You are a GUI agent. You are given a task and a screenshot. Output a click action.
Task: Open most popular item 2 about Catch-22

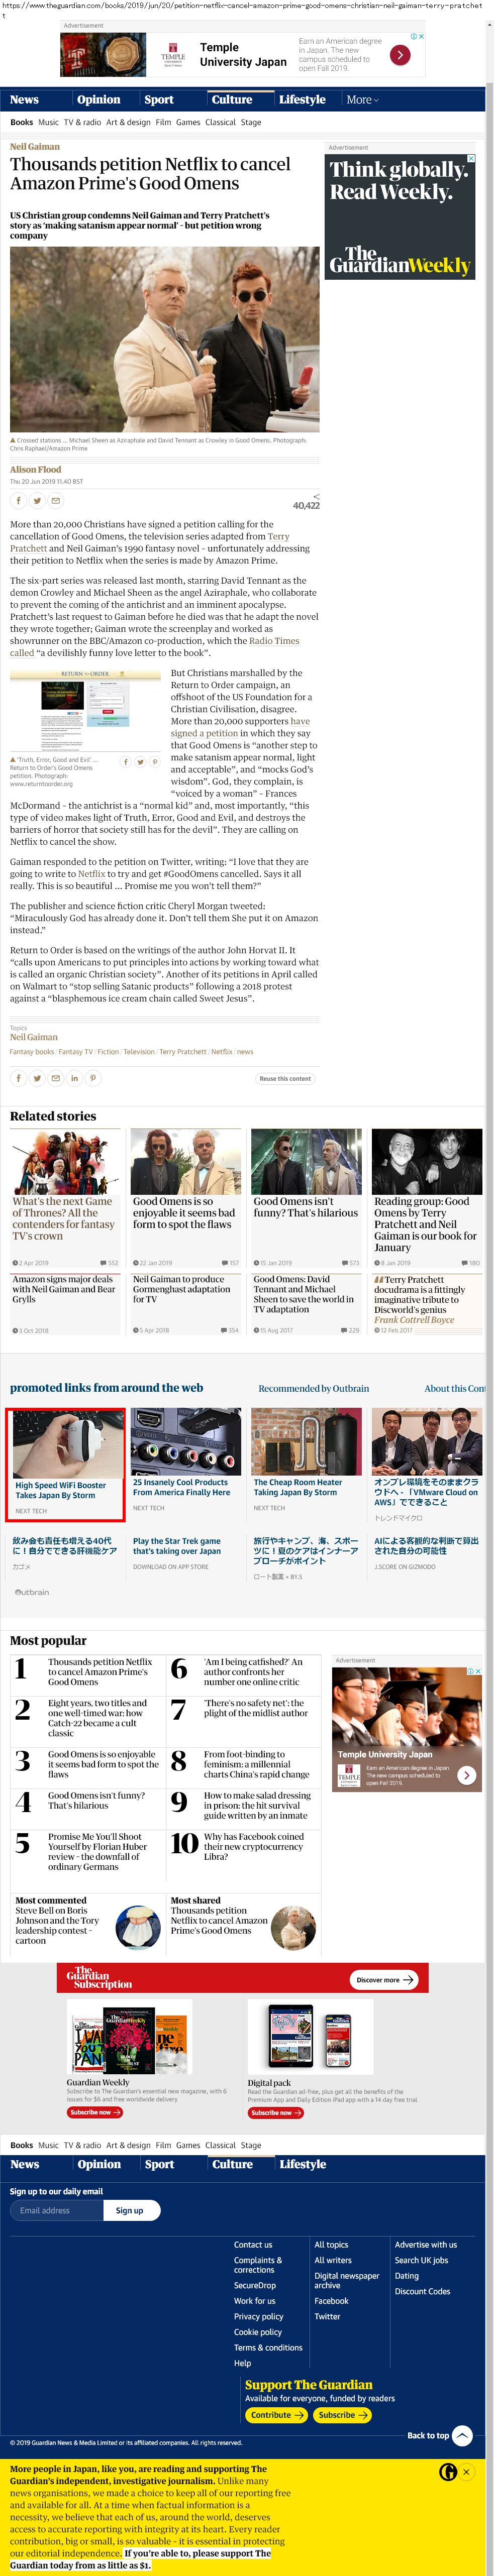pos(97,1718)
